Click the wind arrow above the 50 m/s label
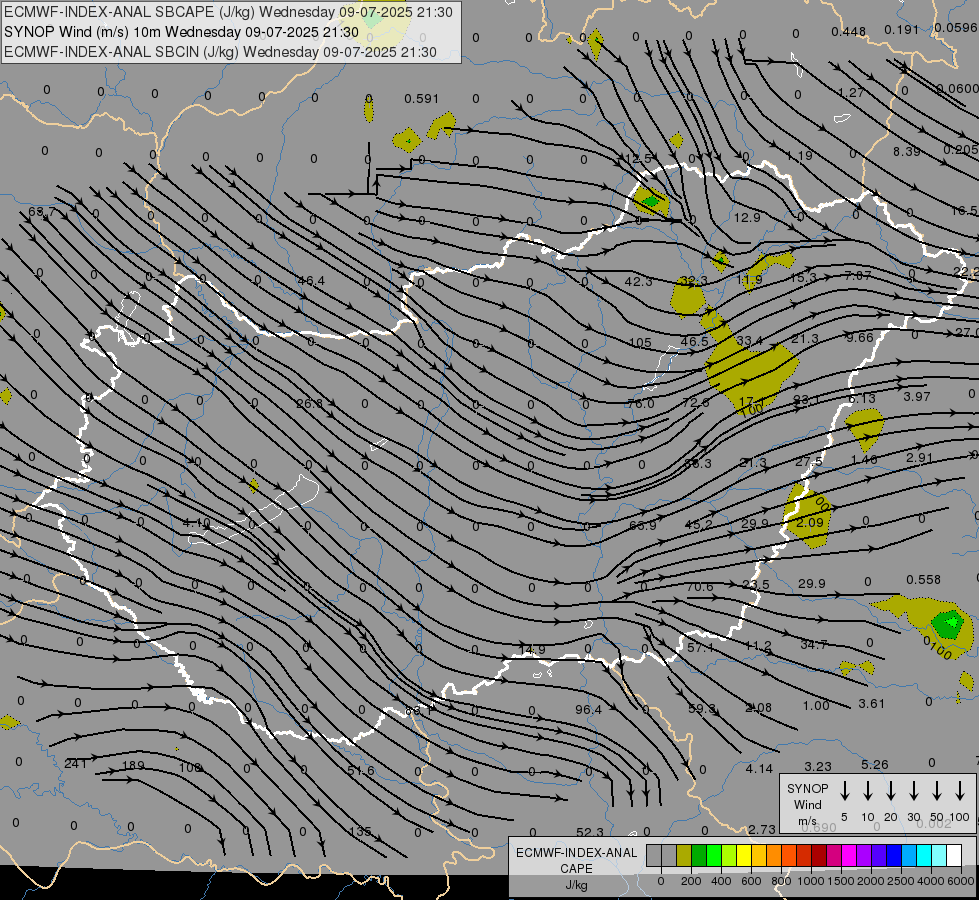The height and width of the screenshot is (900, 979). pyautogui.click(x=937, y=790)
